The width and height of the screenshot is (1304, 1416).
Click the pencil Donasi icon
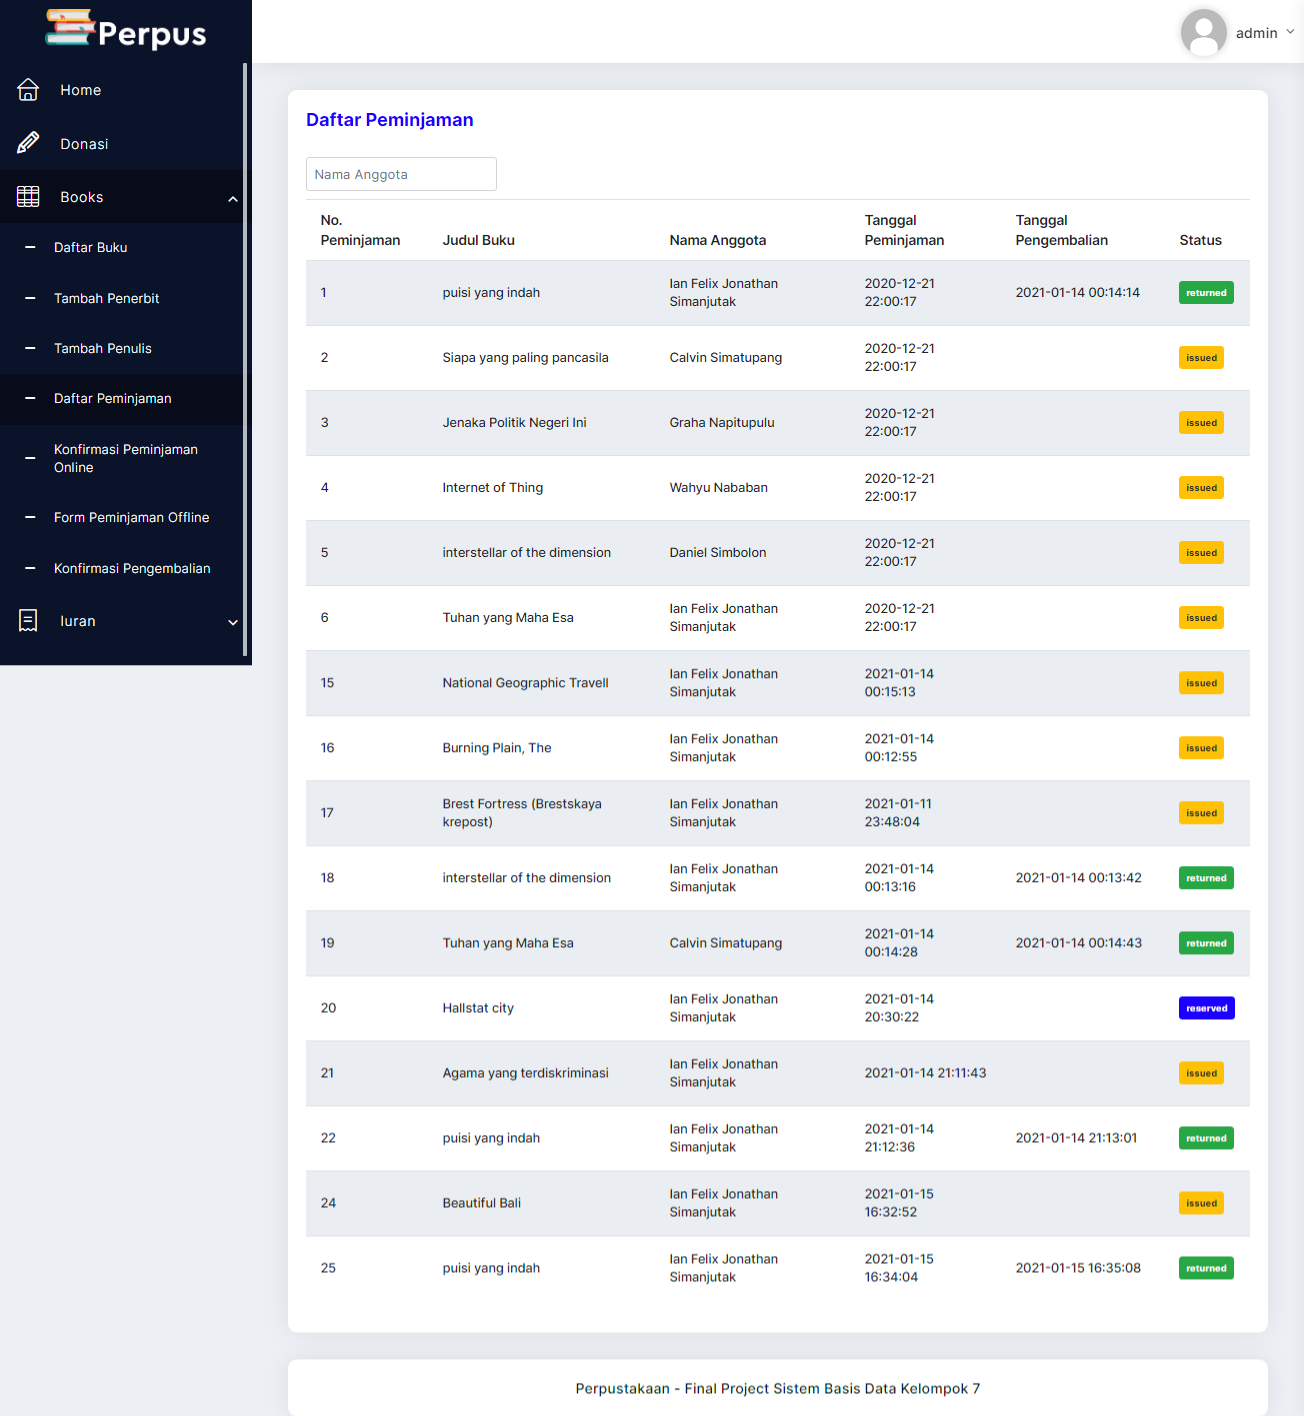coord(28,143)
